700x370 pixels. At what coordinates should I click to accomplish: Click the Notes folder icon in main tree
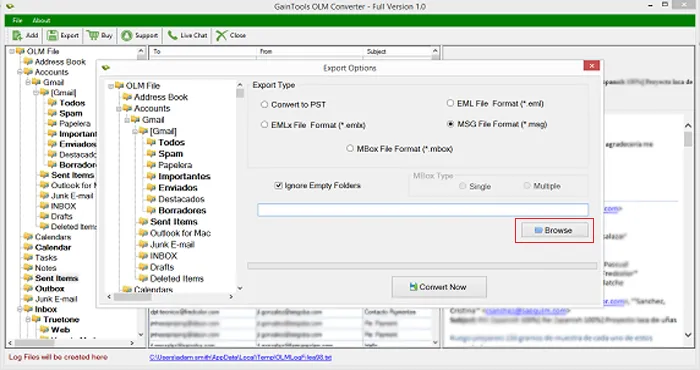pyautogui.click(x=28, y=268)
